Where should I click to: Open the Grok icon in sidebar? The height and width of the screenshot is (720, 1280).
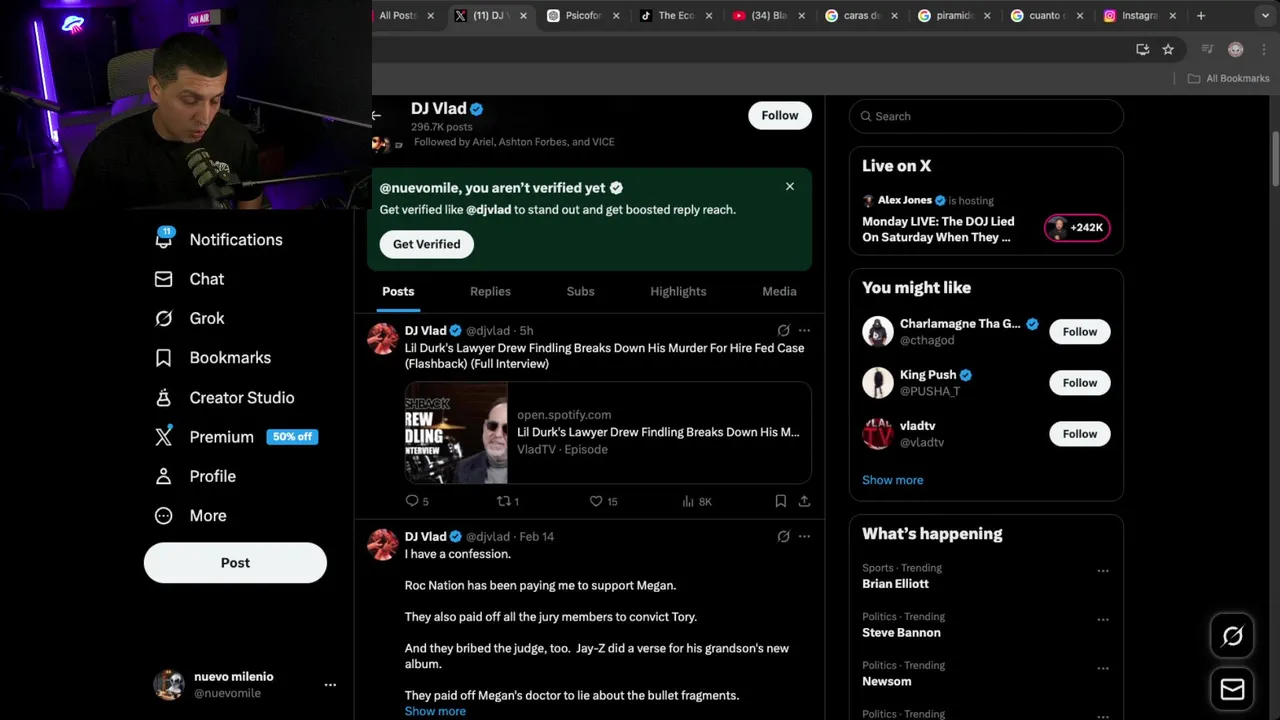(x=164, y=318)
